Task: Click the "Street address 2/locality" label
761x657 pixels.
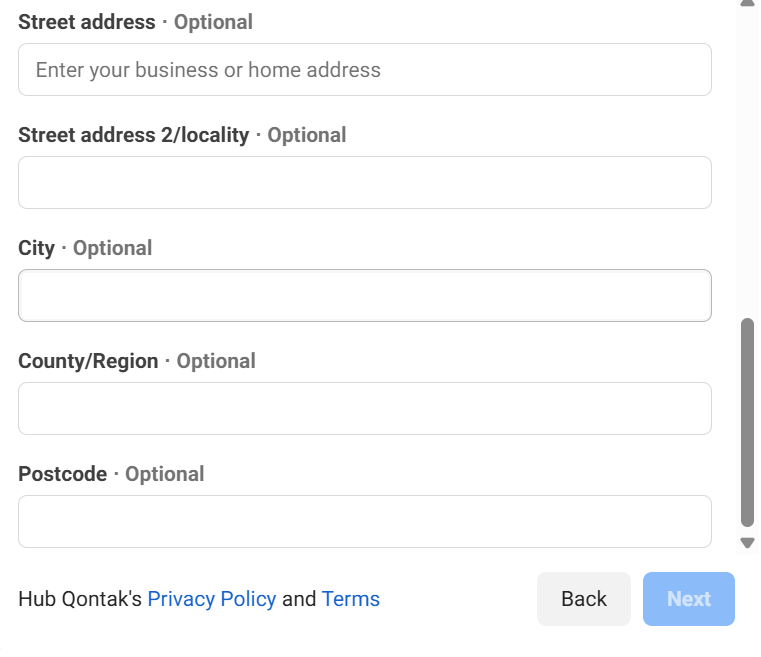Action: point(133,135)
